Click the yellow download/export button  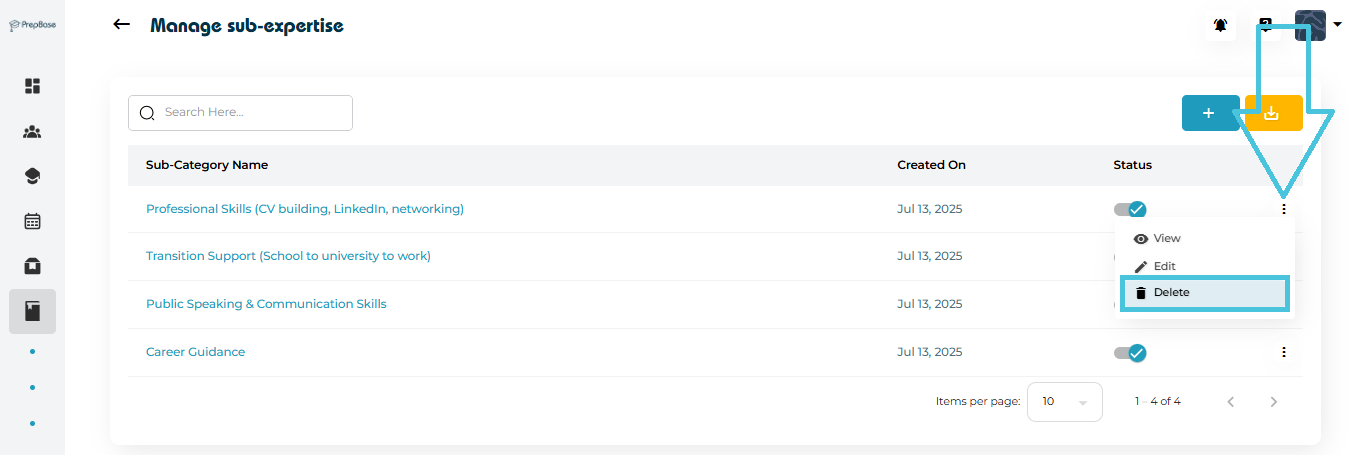tap(1272, 113)
